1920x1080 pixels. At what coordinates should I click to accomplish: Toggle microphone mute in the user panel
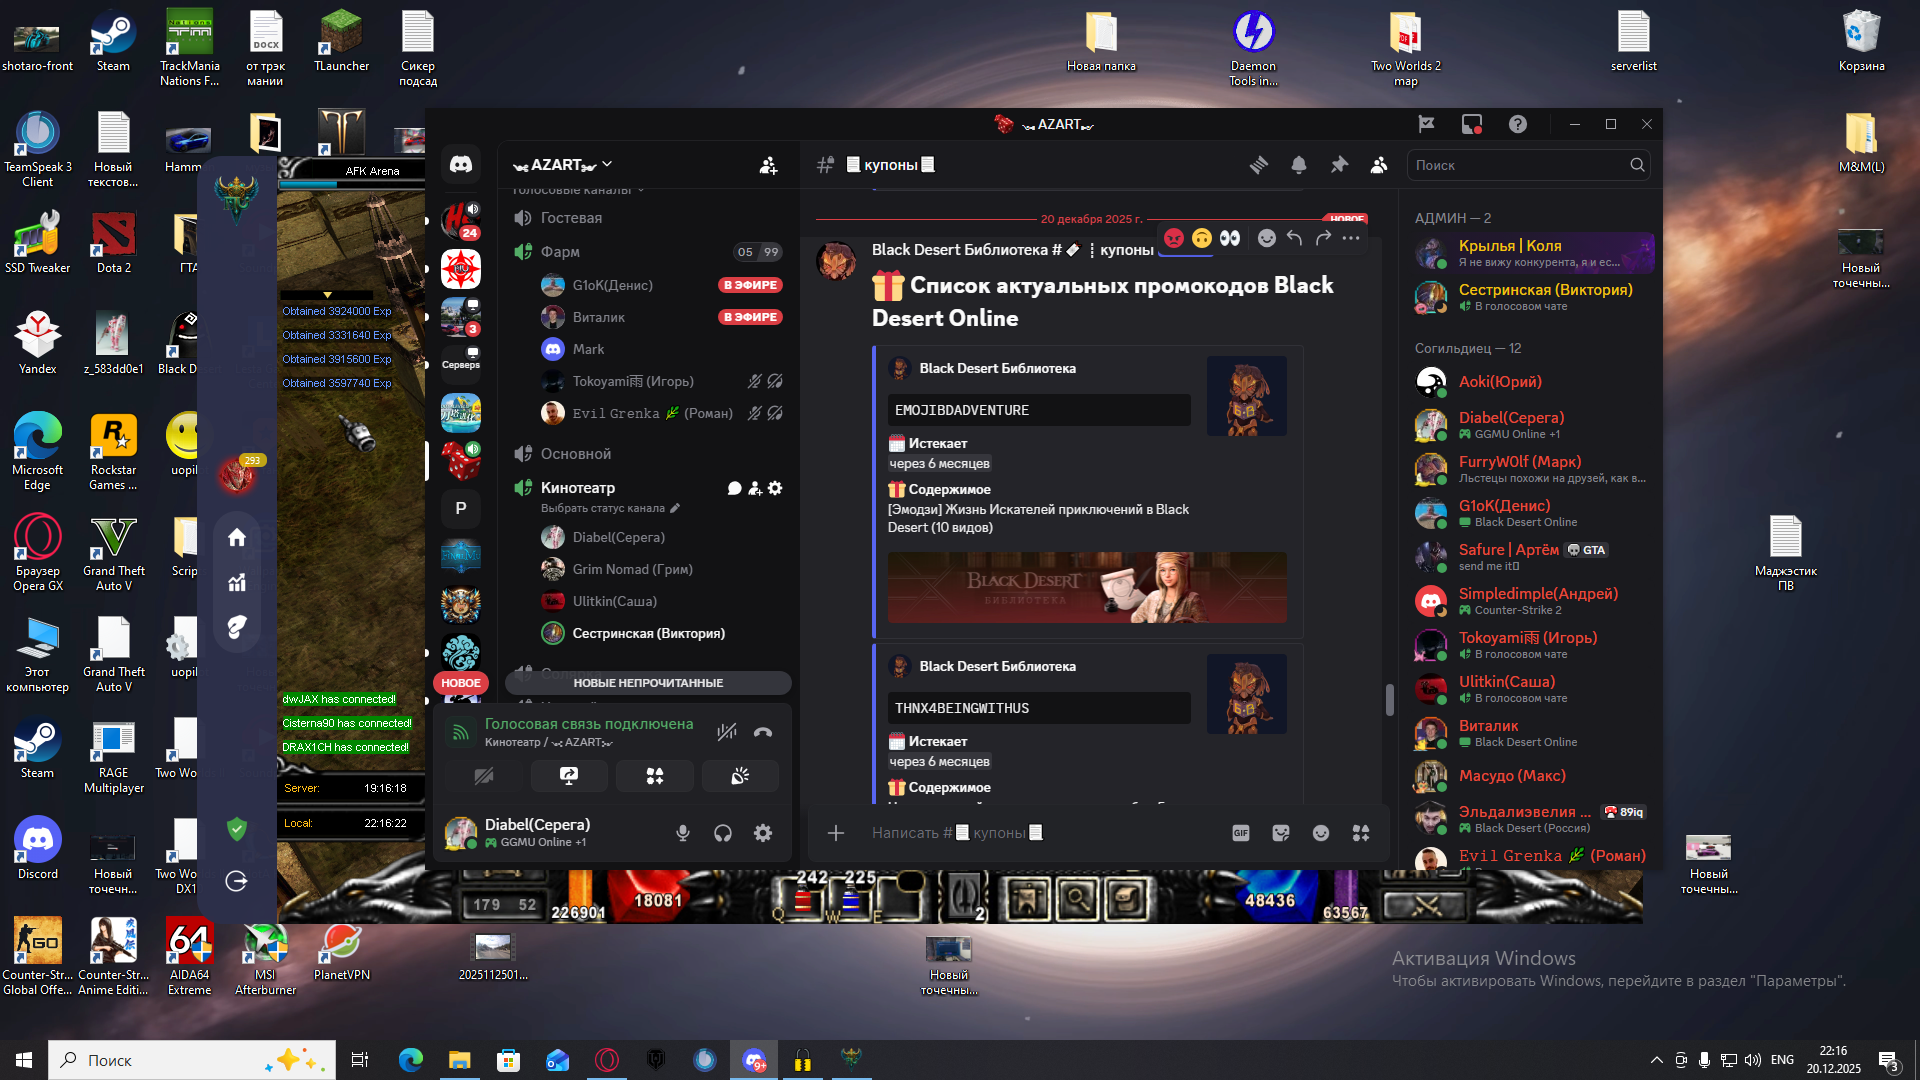pos(683,833)
